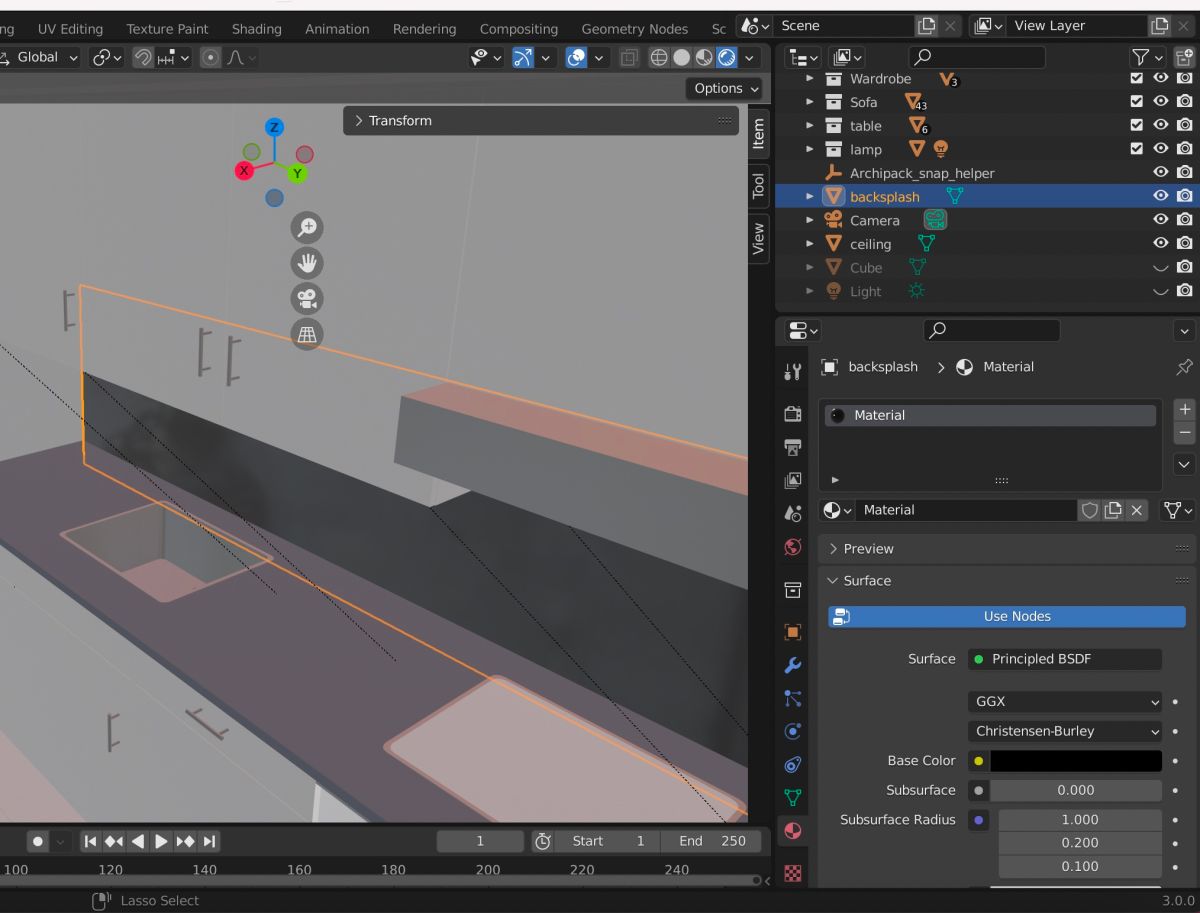This screenshot has height=913, width=1200.
Task: Toggle camera view with the camera icon
Action: pyautogui.click(x=307, y=298)
